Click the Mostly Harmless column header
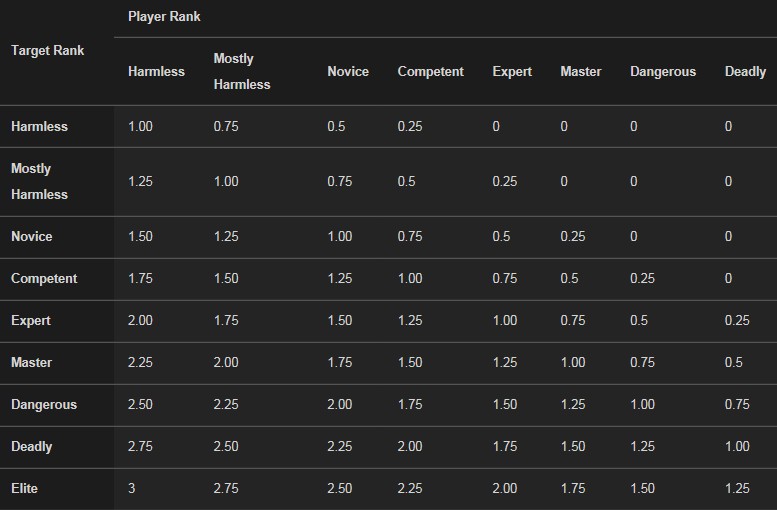Screen dimensions: 777x510 tap(242, 71)
